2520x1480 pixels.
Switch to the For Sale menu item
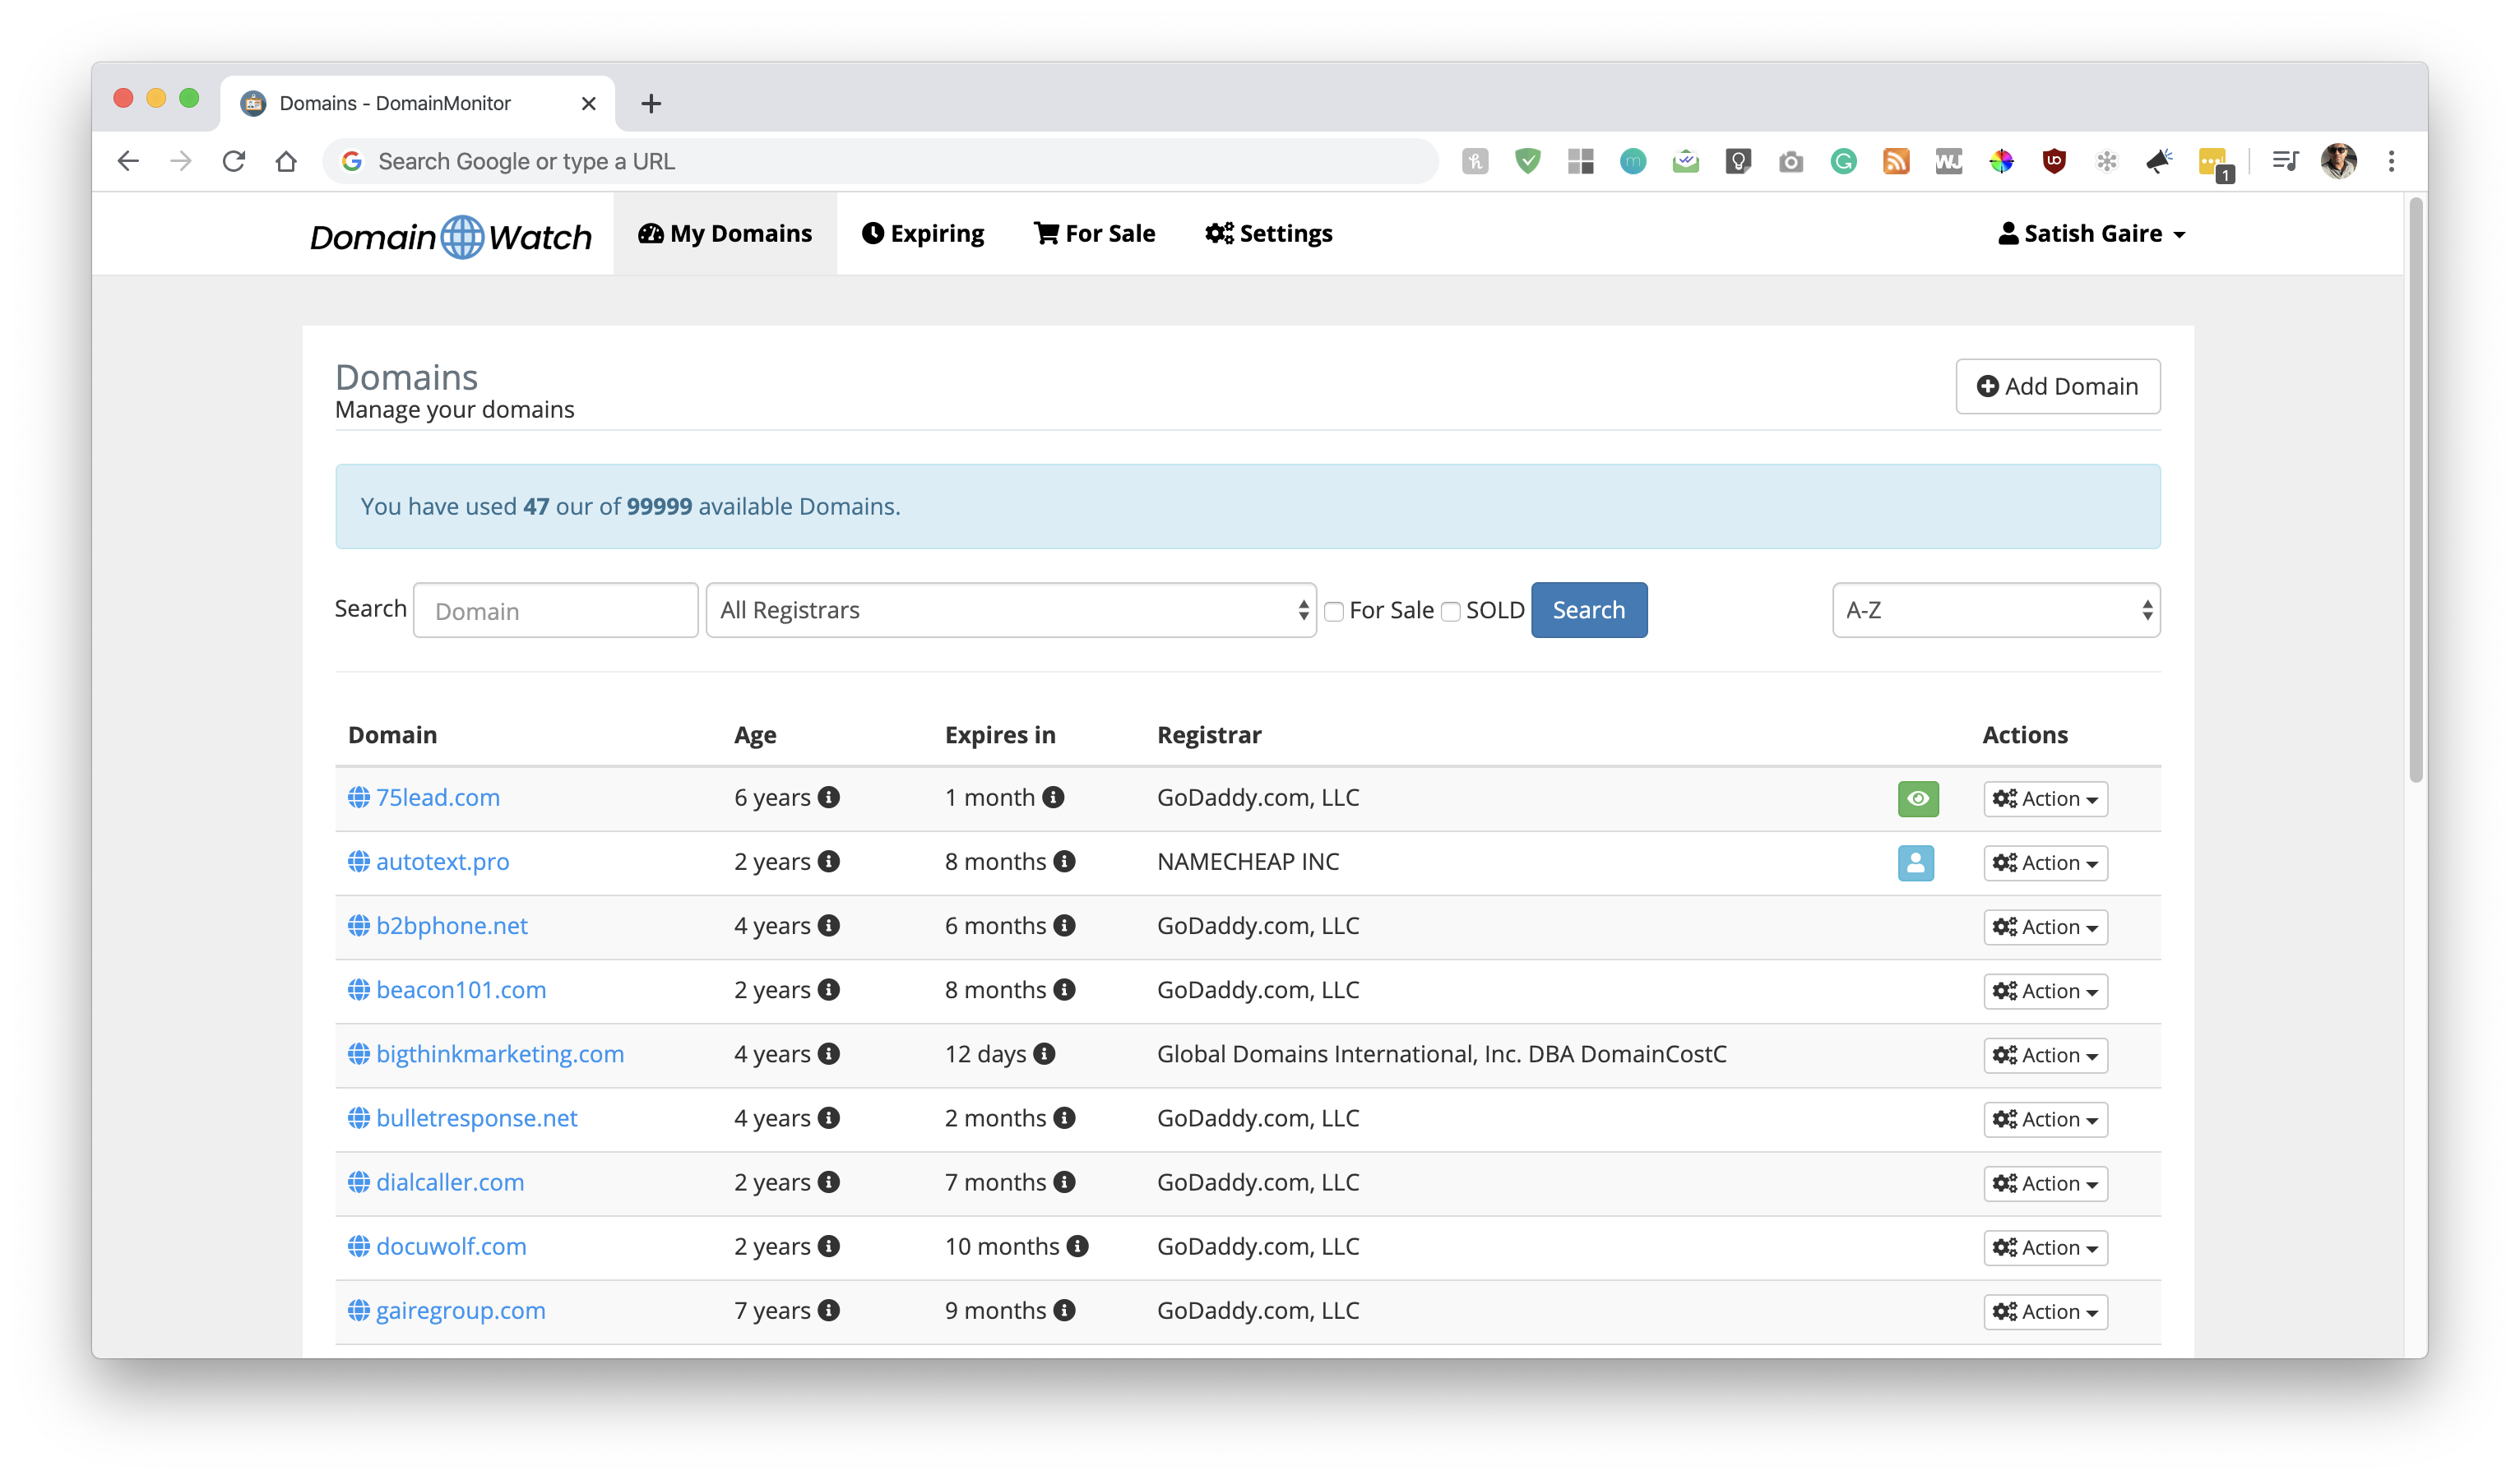(1094, 234)
